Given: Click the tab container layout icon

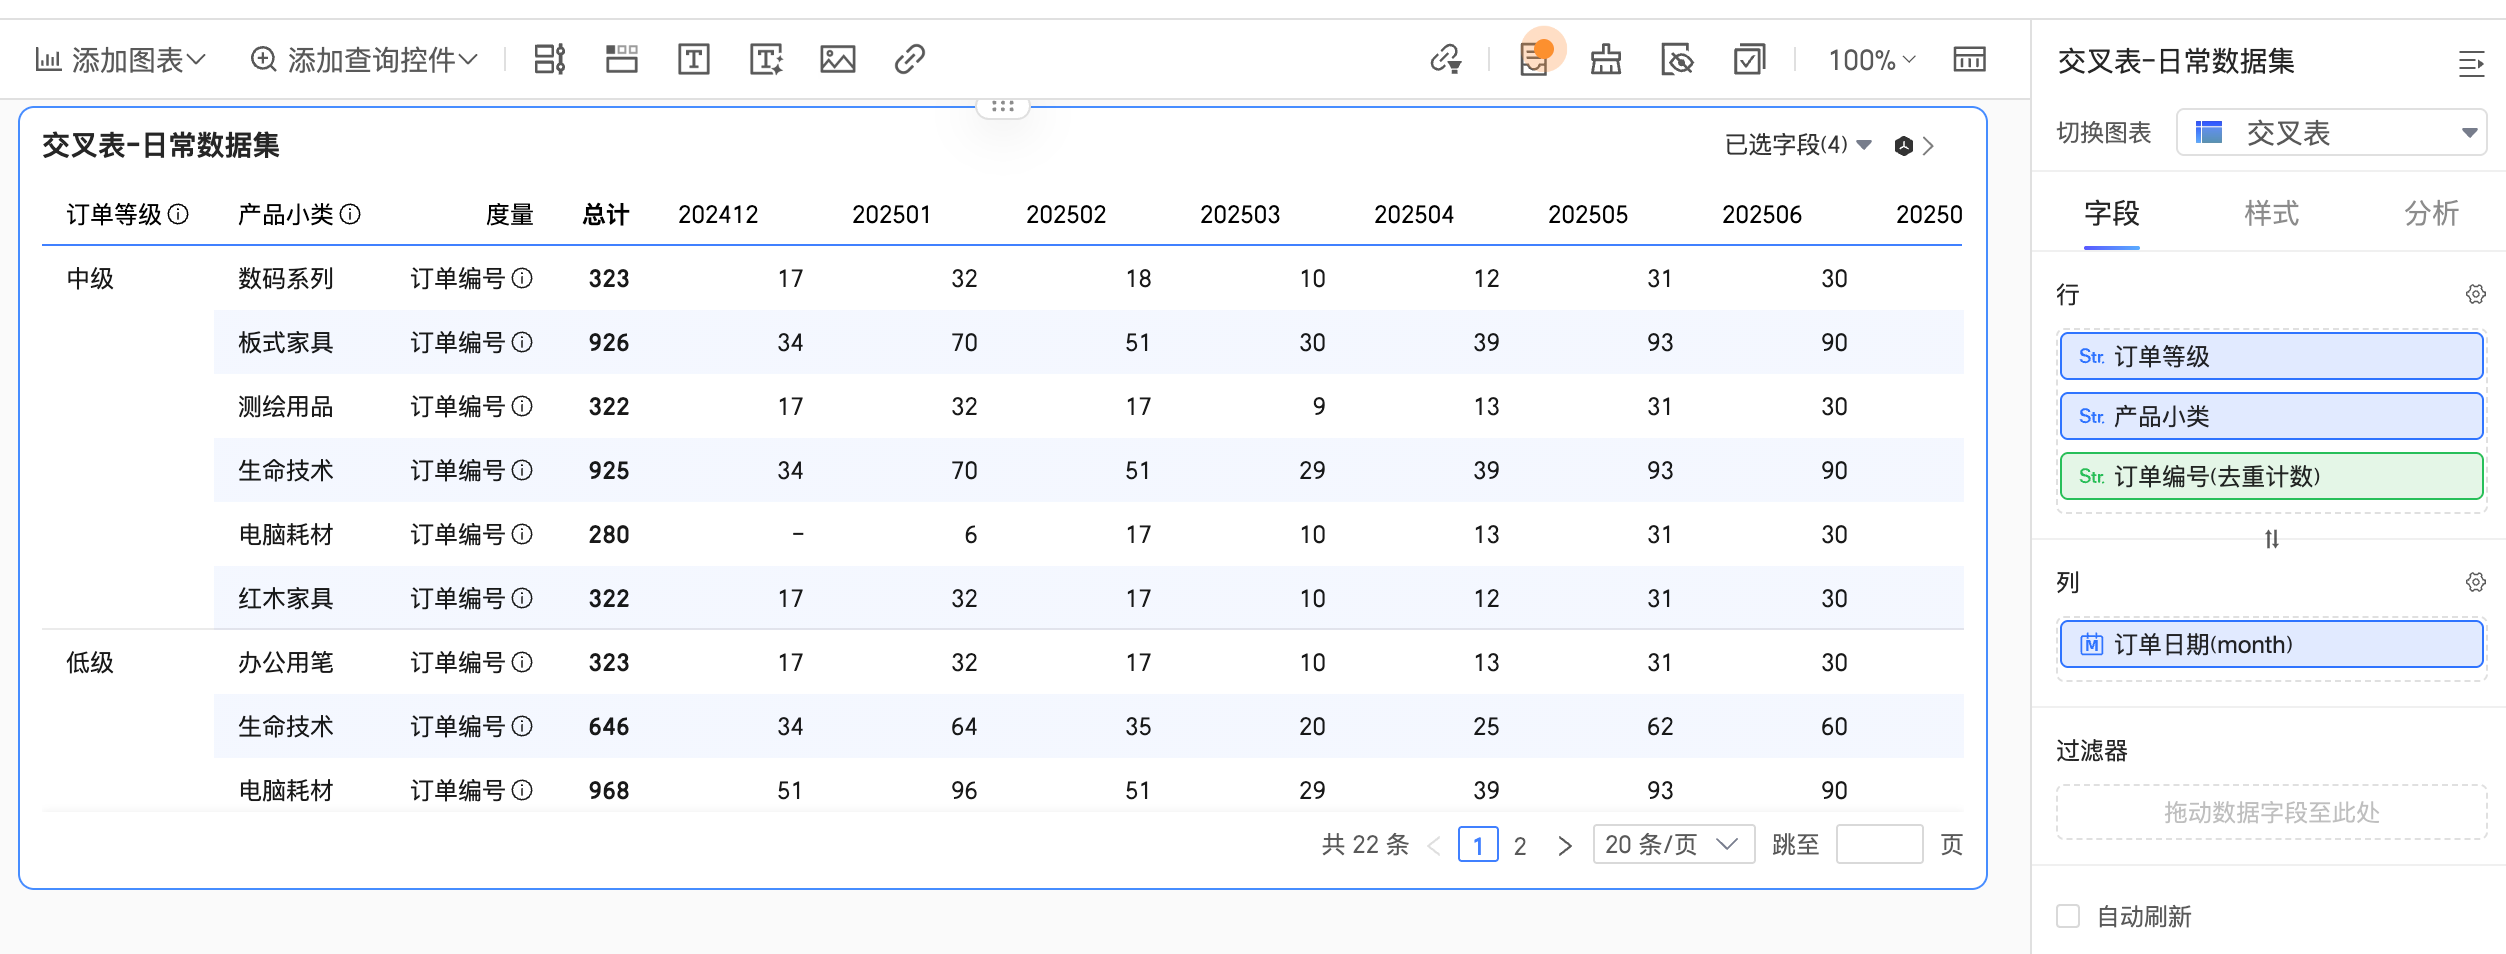Looking at the screenshot, I should click(621, 60).
